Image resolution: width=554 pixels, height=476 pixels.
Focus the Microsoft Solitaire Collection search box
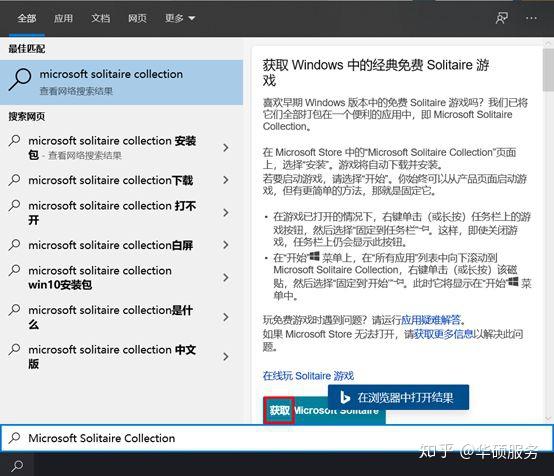pos(277,438)
